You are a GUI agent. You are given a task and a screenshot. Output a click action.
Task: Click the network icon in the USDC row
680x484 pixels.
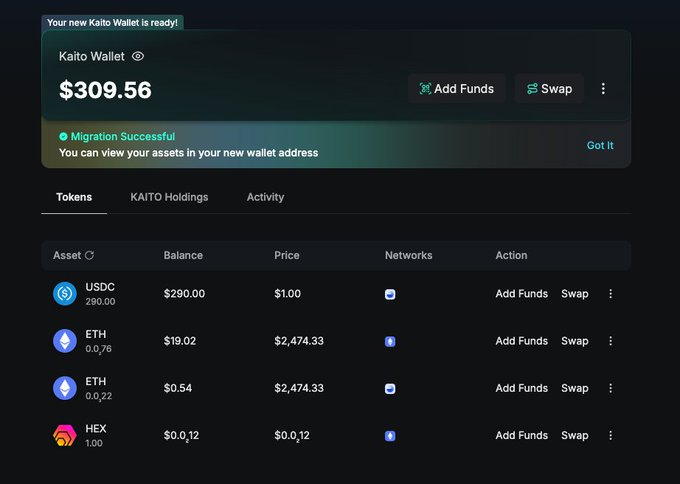point(390,294)
